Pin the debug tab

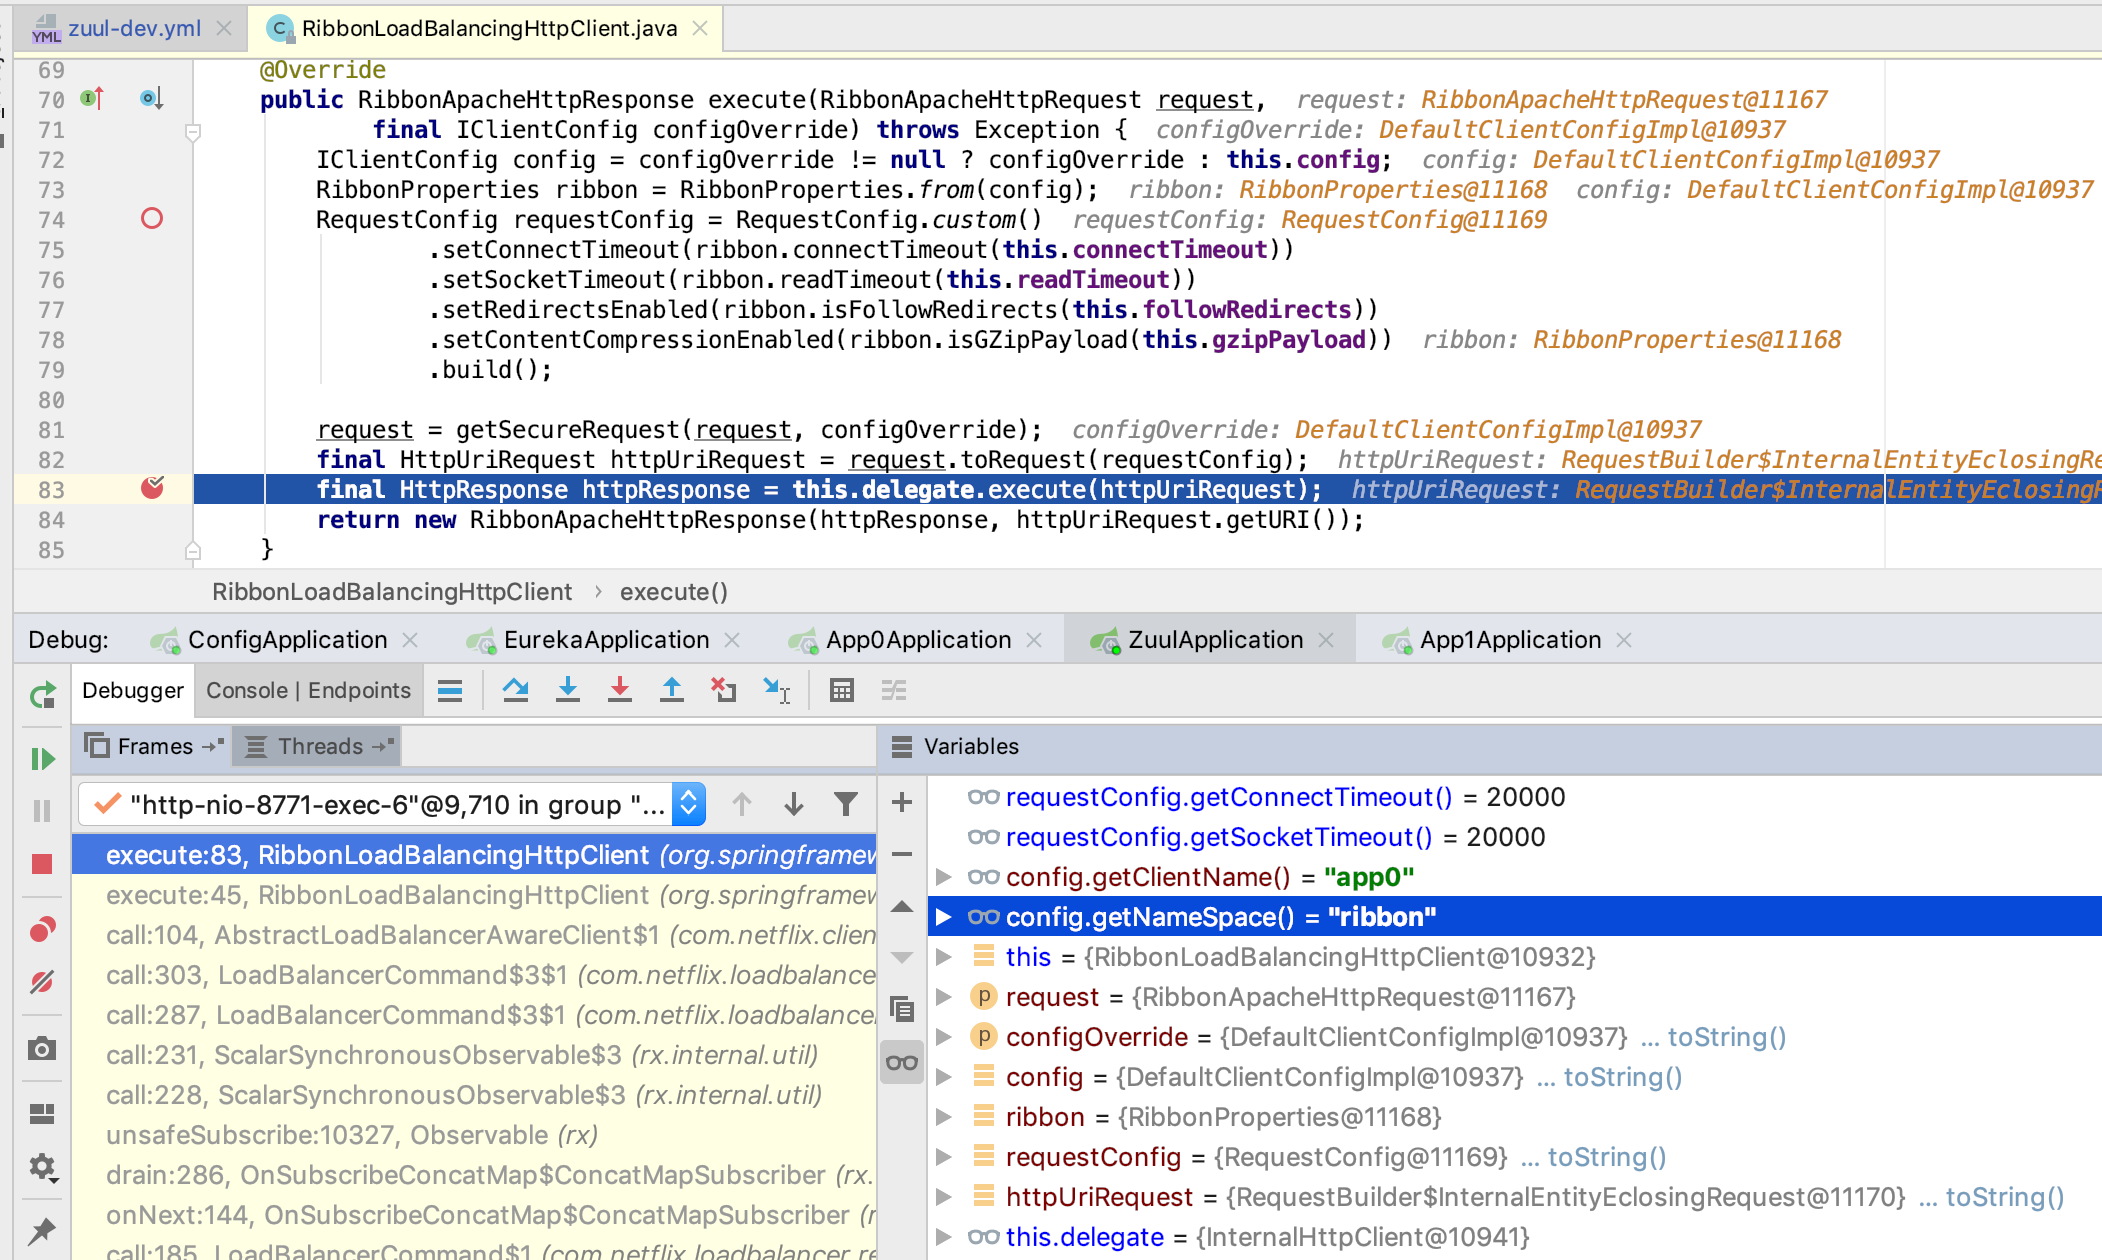point(42,1231)
